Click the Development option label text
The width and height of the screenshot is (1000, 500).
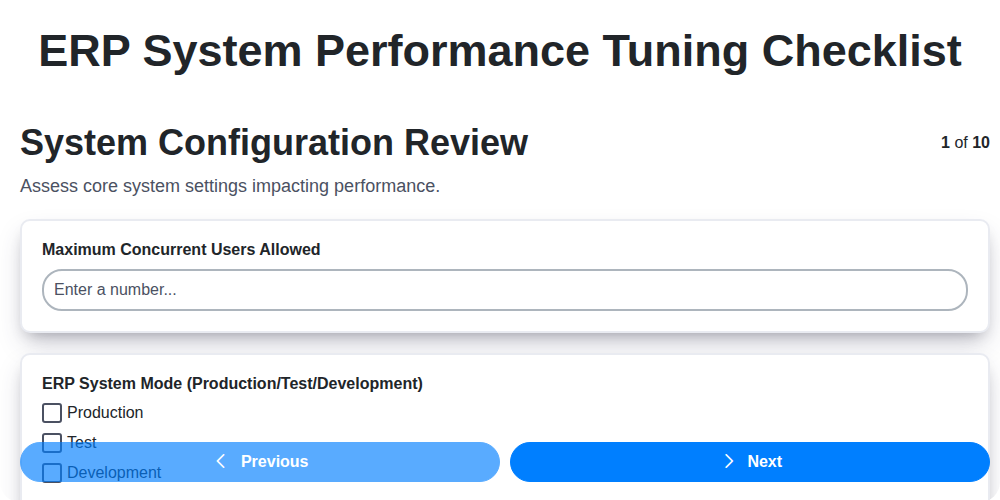click(x=114, y=472)
